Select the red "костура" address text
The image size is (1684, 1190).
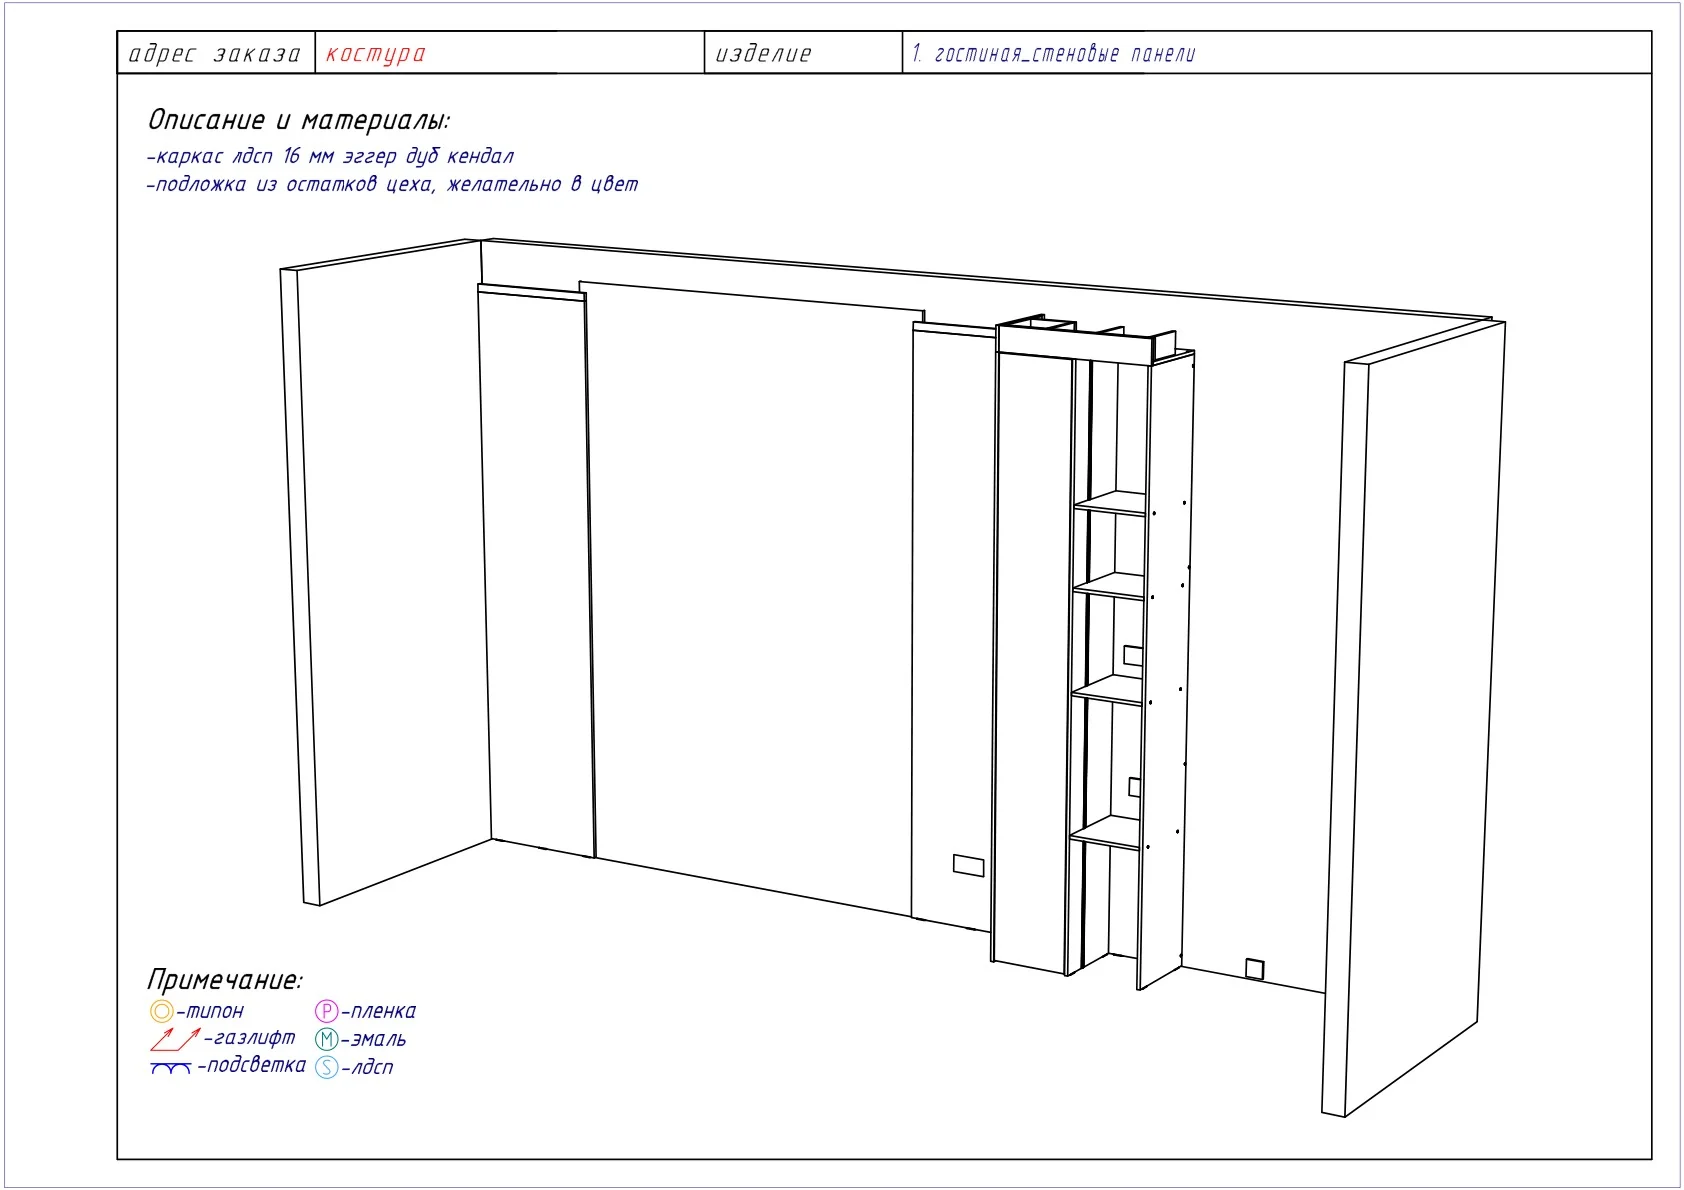coord(376,54)
